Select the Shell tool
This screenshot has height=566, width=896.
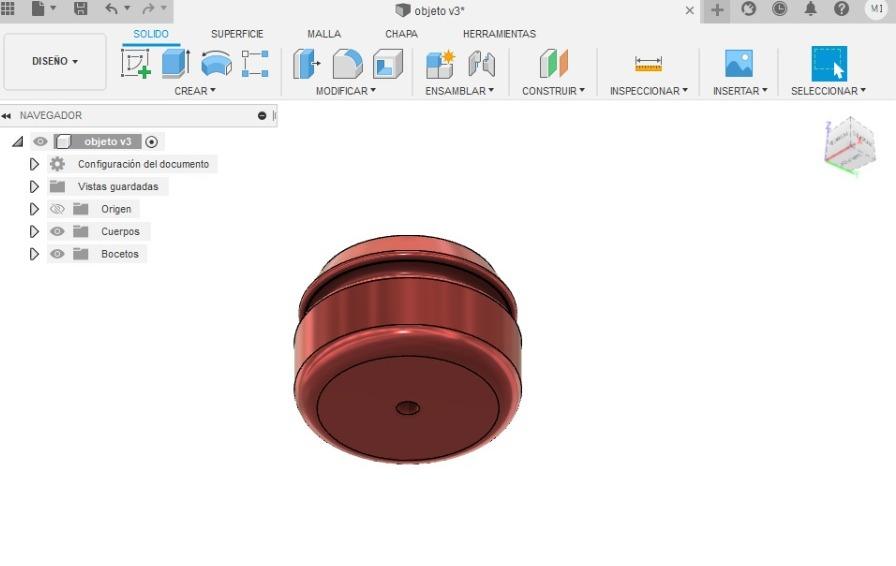pyautogui.click(x=388, y=63)
